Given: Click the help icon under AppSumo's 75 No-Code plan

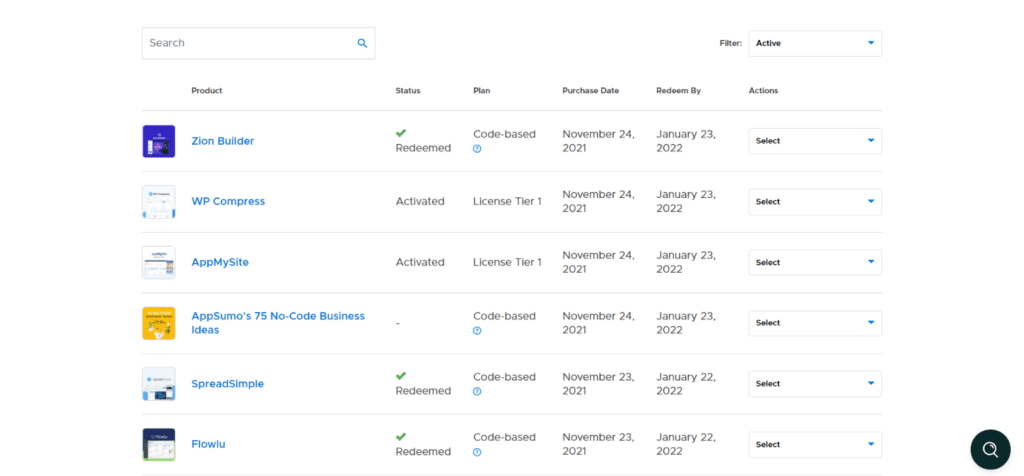Looking at the screenshot, I should tap(477, 331).
